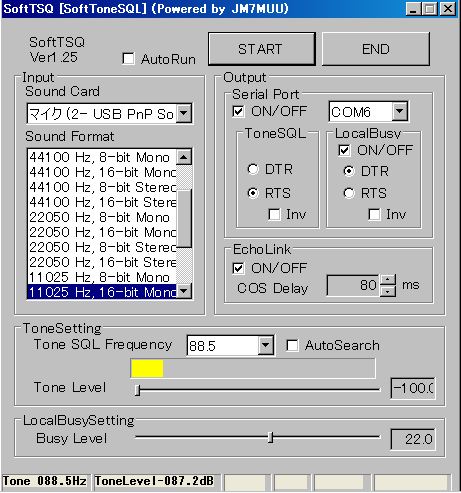Select 22050 Hz, 16-bit Mono format
This screenshot has width=461, height=493.
[x=102, y=232]
